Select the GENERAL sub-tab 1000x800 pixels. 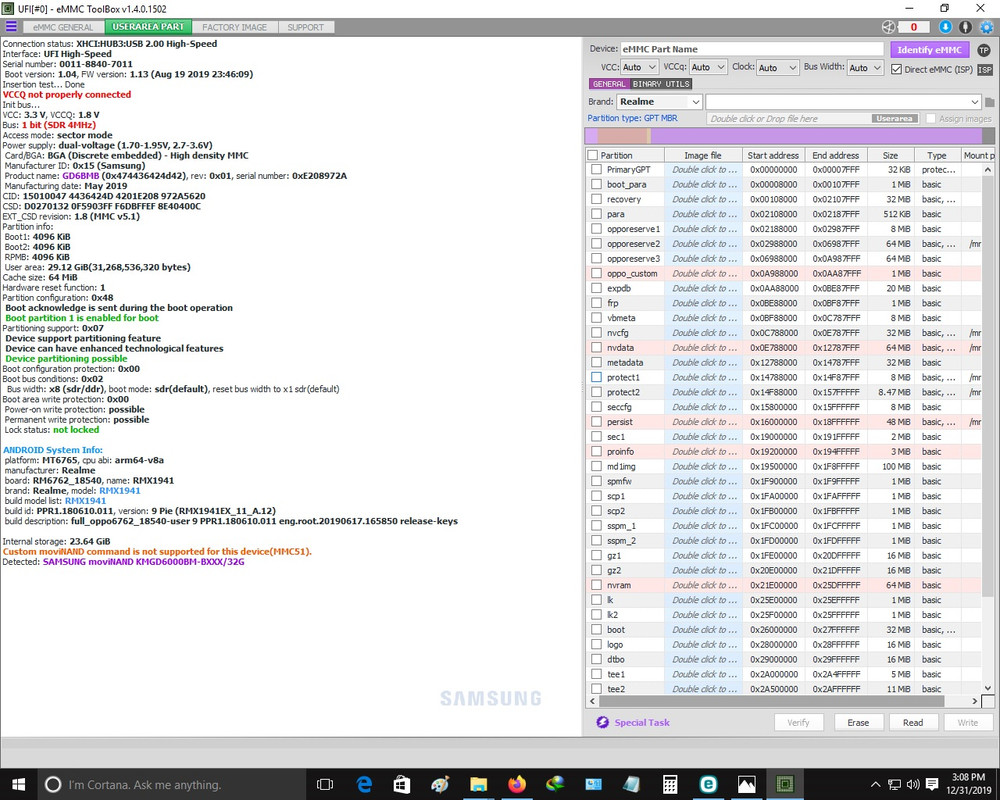coord(609,84)
